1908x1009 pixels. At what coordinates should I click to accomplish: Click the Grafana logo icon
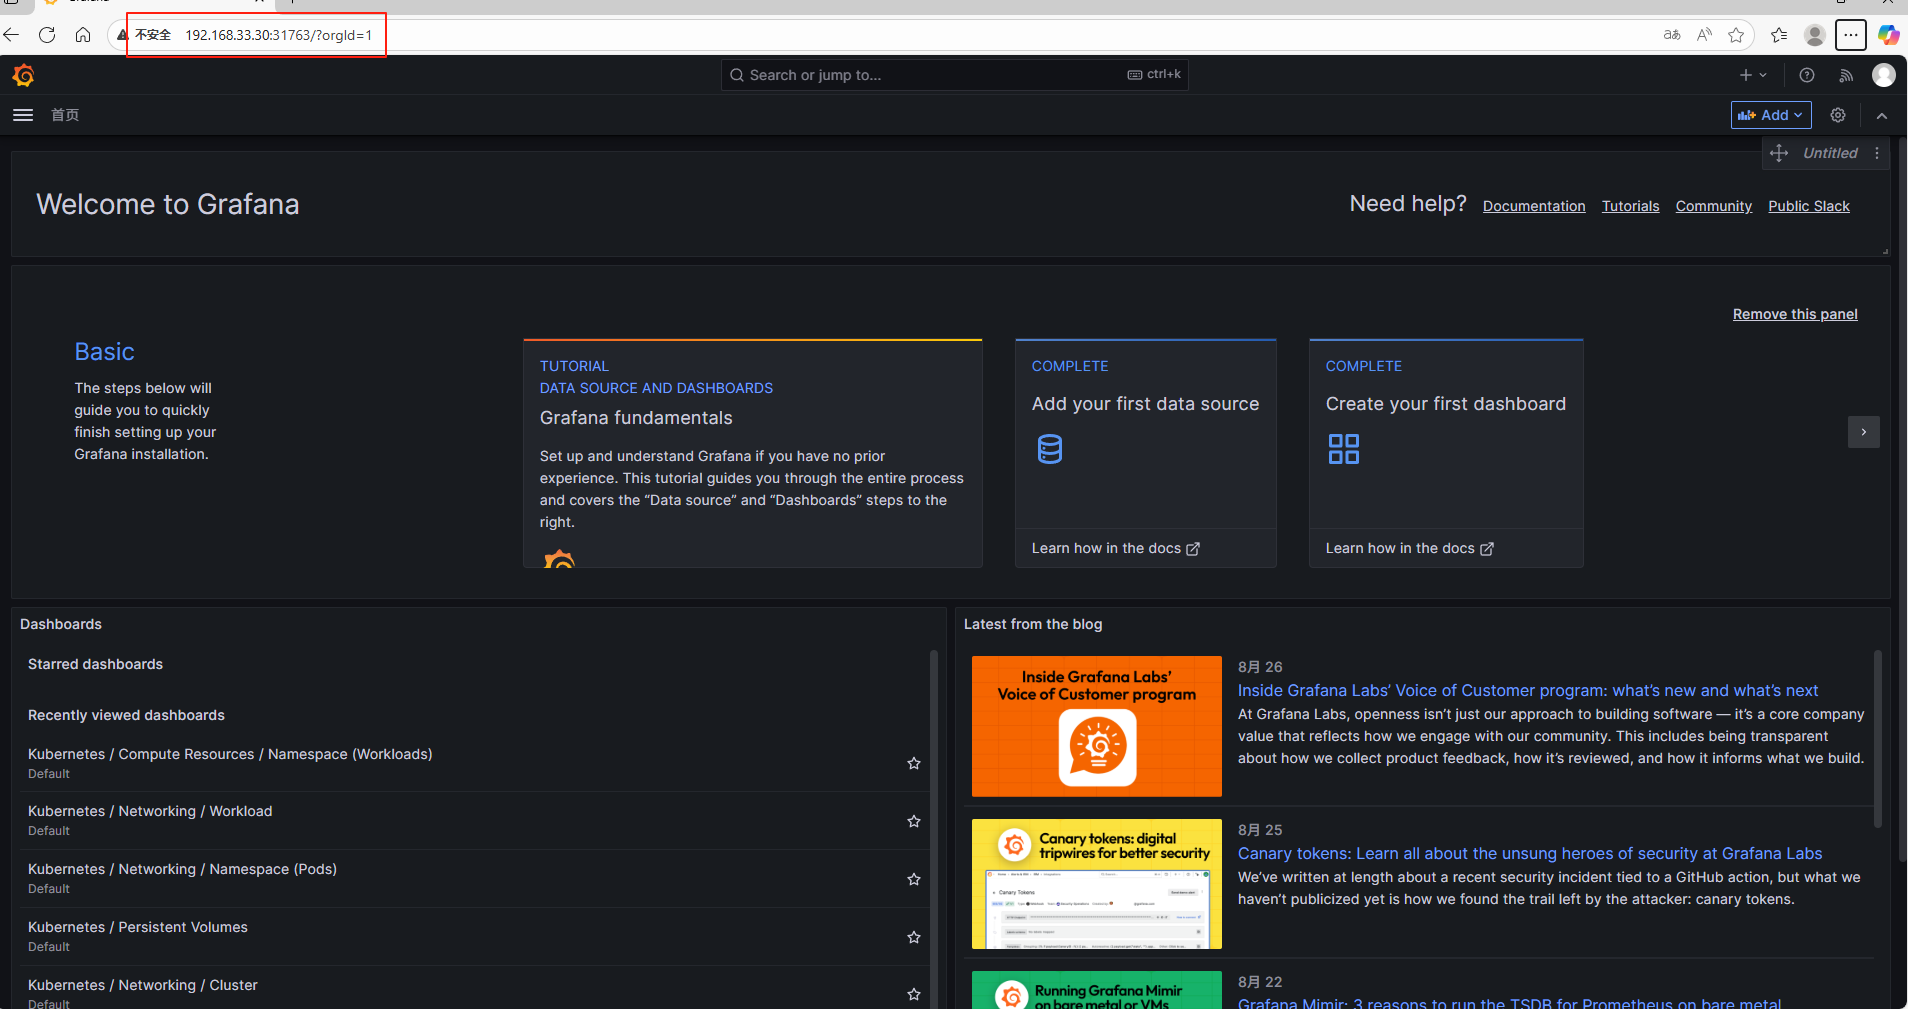(x=23, y=75)
